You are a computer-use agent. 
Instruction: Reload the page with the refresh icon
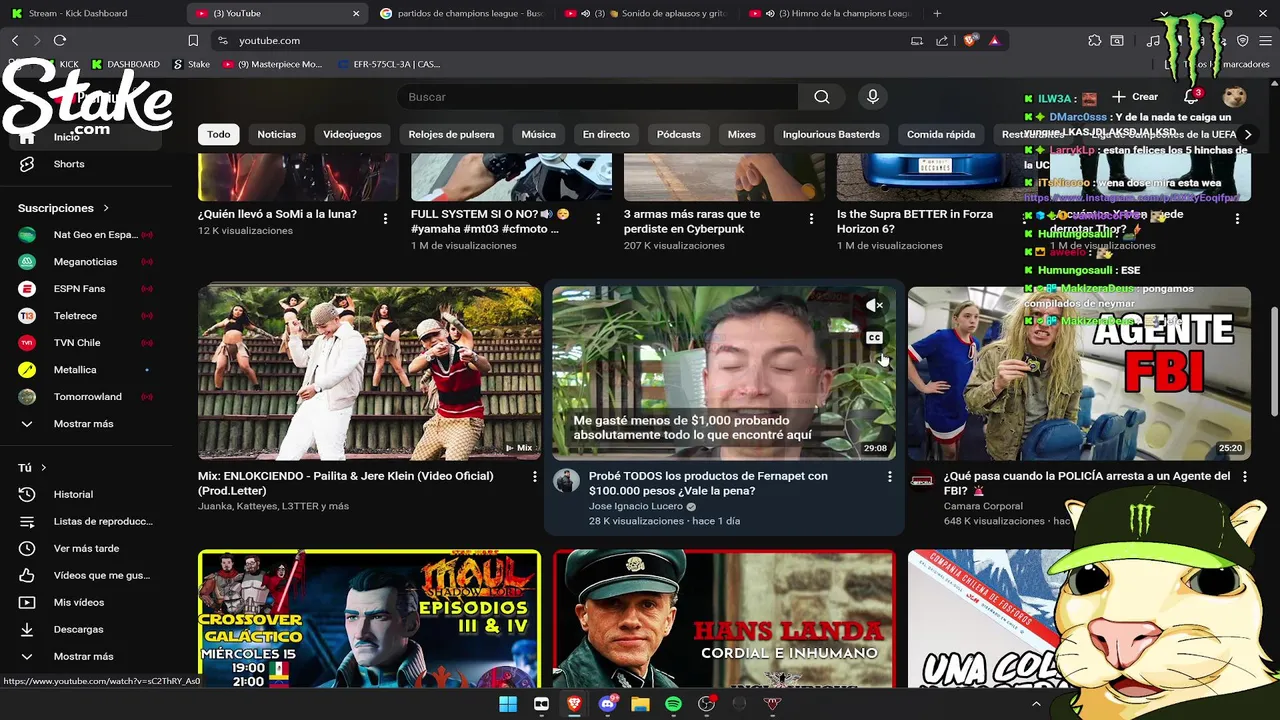pyautogui.click(x=60, y=41)
